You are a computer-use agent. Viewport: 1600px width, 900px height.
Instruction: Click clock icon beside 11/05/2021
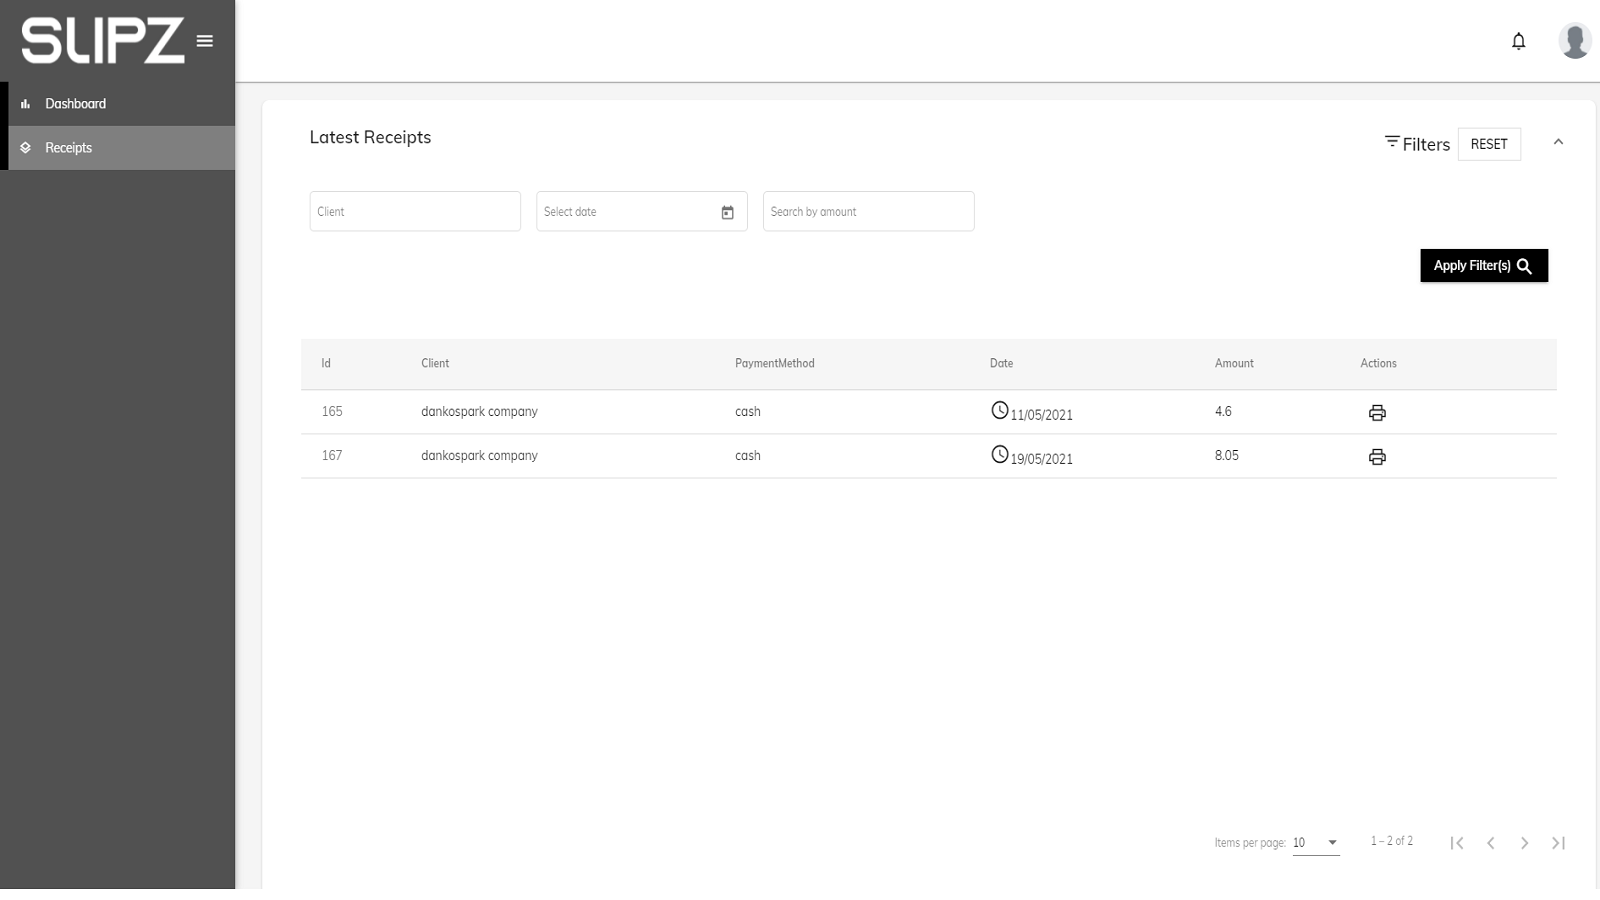[x=999, y=410]
